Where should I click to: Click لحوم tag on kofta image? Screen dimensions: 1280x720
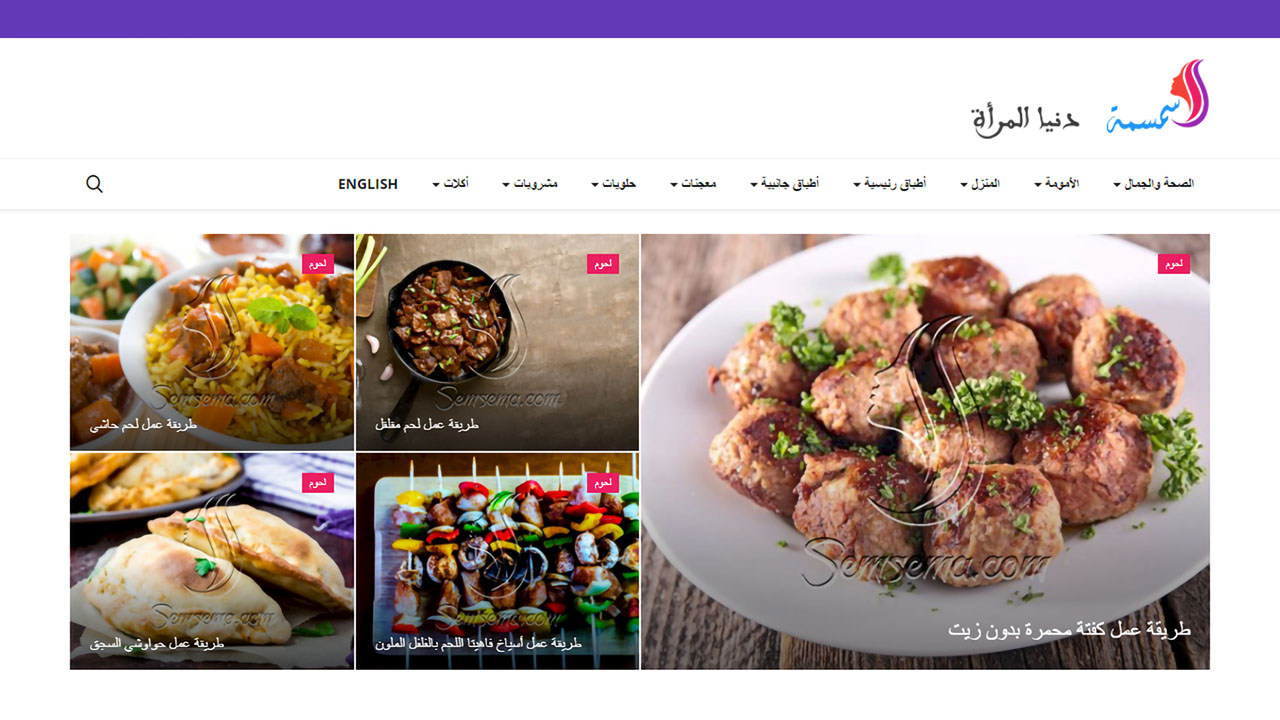[1174, 264]
